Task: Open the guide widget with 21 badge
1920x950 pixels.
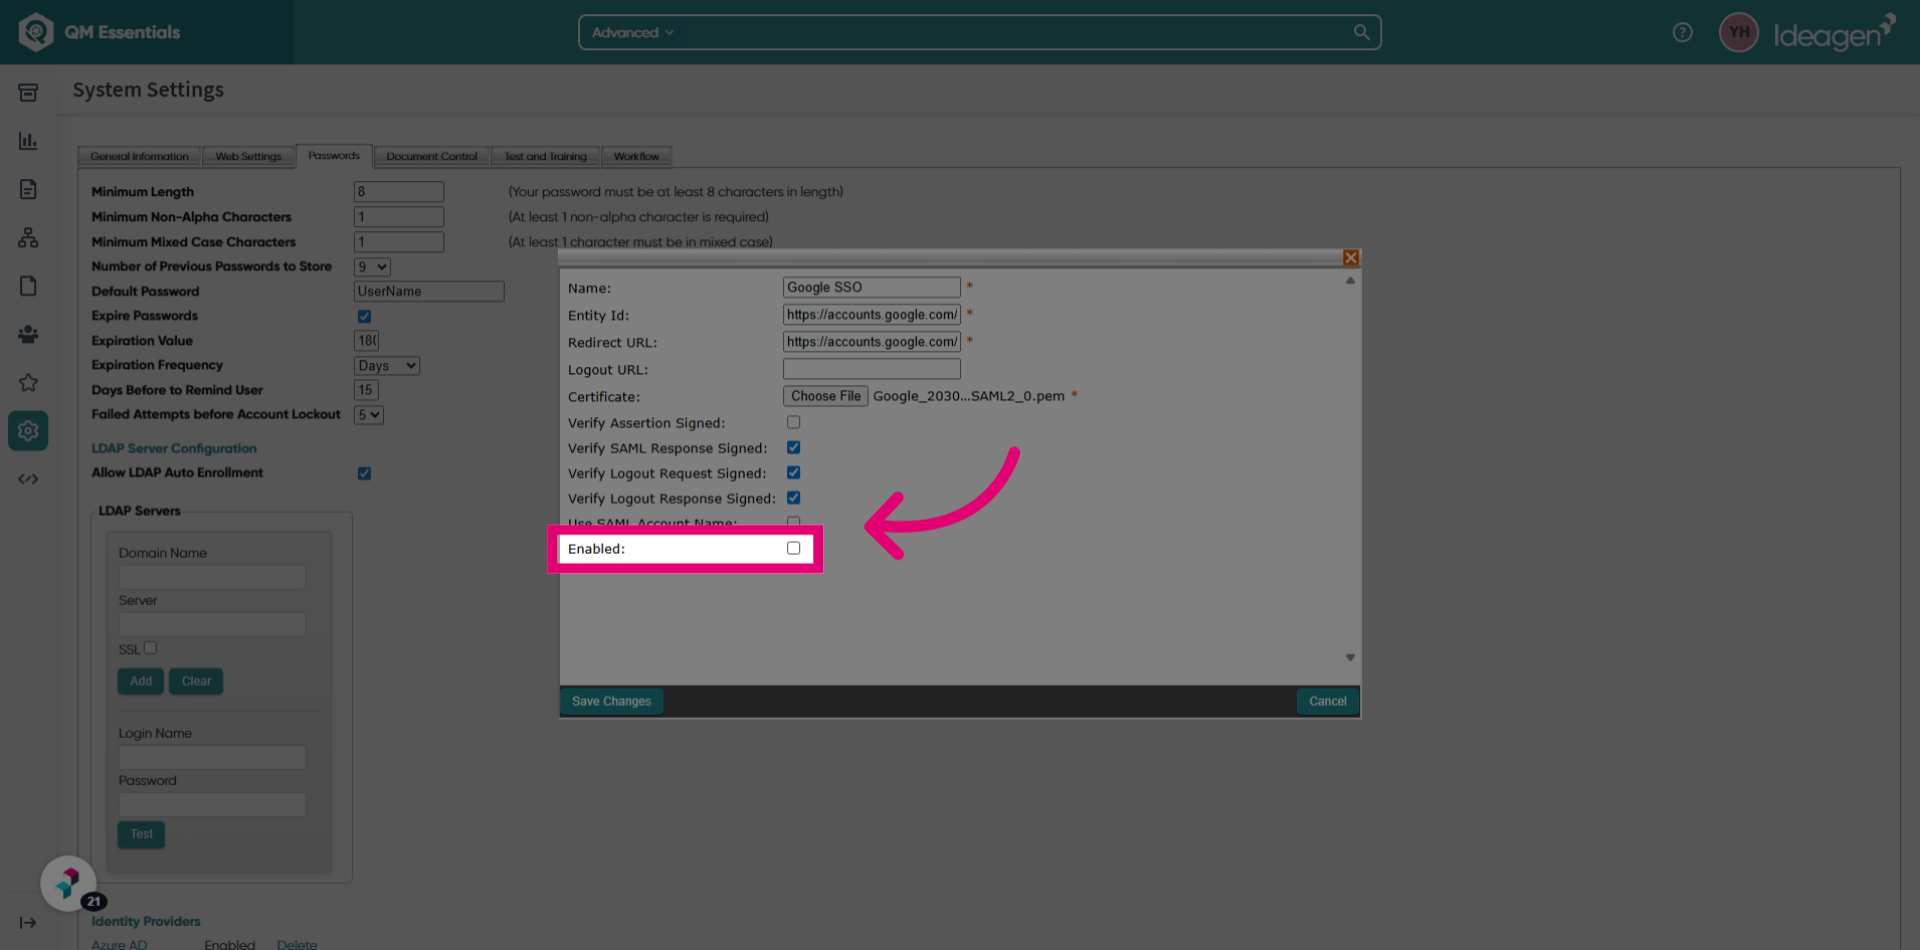Action: (x=68, y=883)
